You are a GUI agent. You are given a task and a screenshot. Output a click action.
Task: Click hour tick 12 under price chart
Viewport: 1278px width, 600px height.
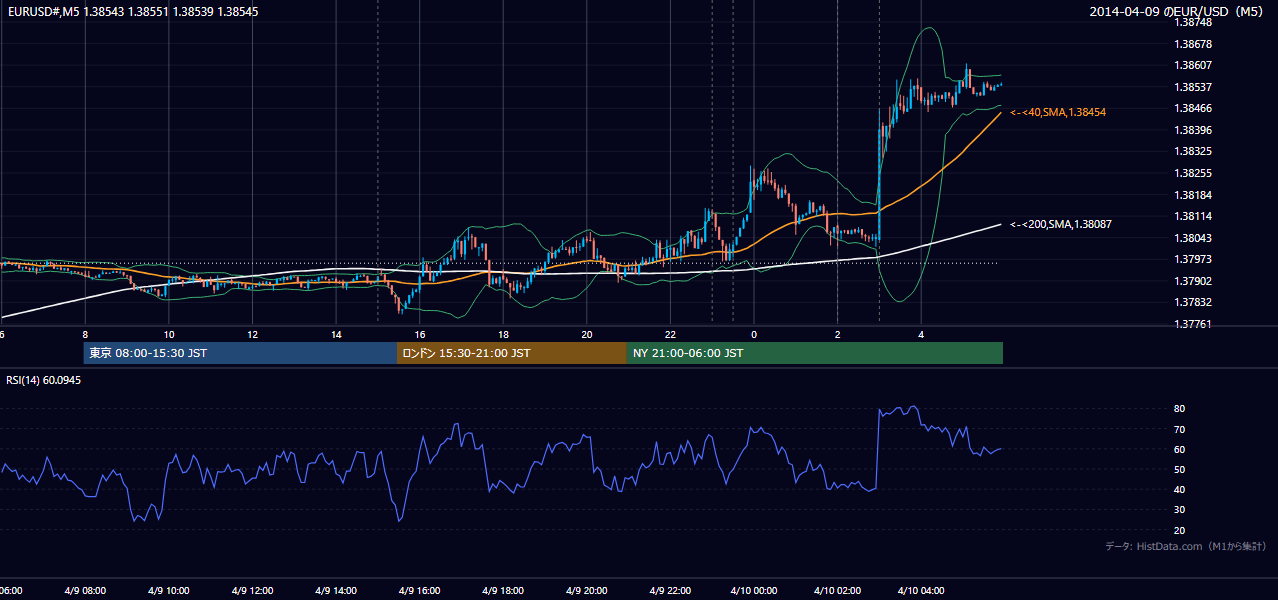[x=252, y=334]
